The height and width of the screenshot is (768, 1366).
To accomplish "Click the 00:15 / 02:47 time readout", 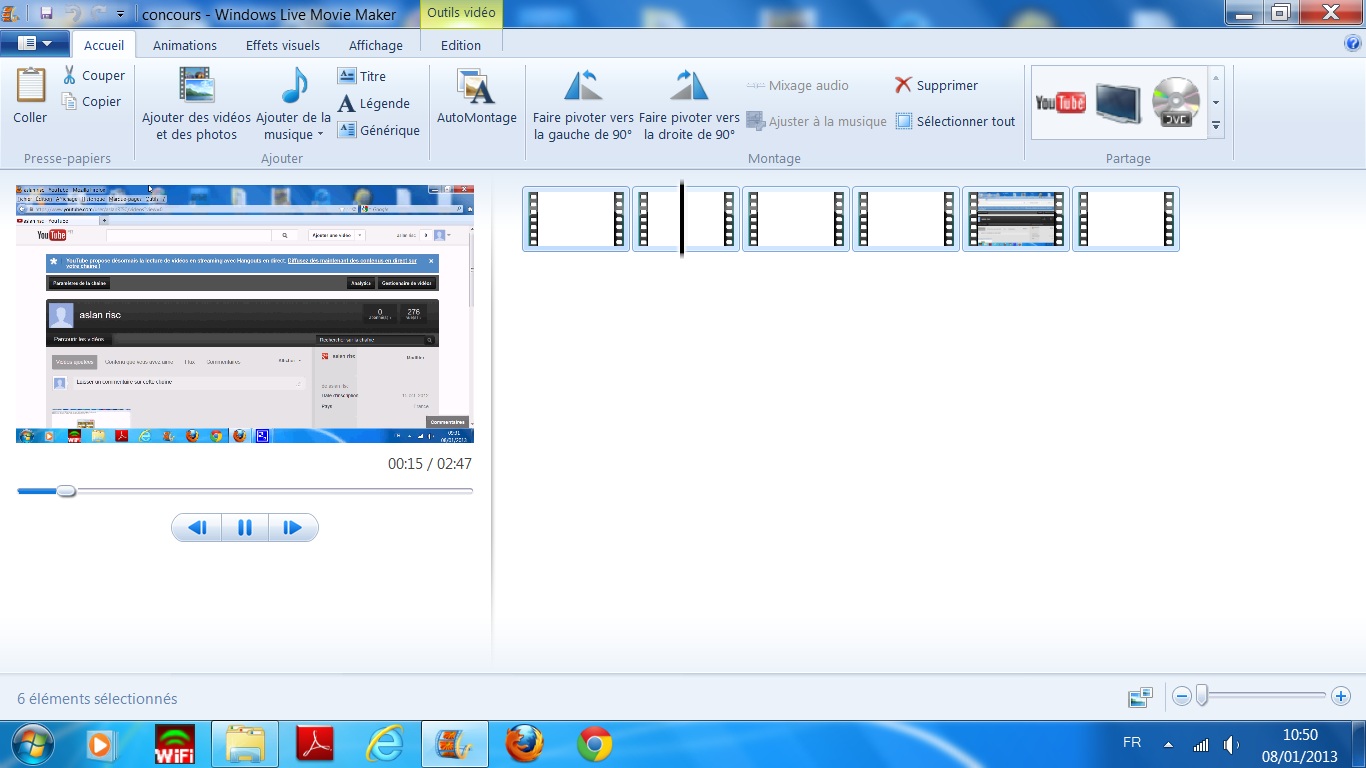I will click(430, 464).
